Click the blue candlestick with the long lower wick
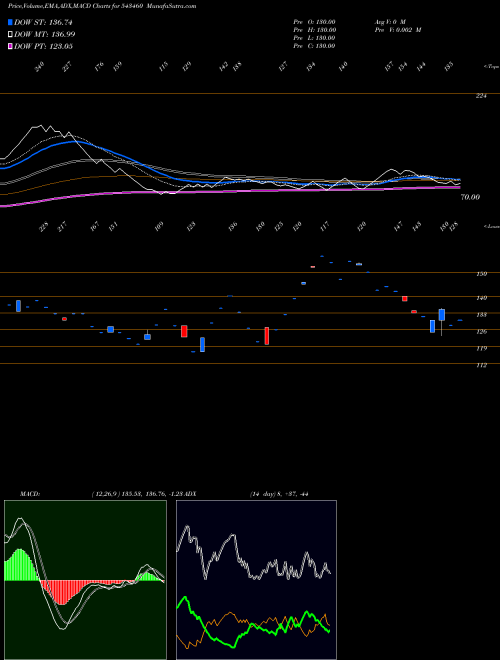Screen dimensions: 500x660 click(441, 322)
